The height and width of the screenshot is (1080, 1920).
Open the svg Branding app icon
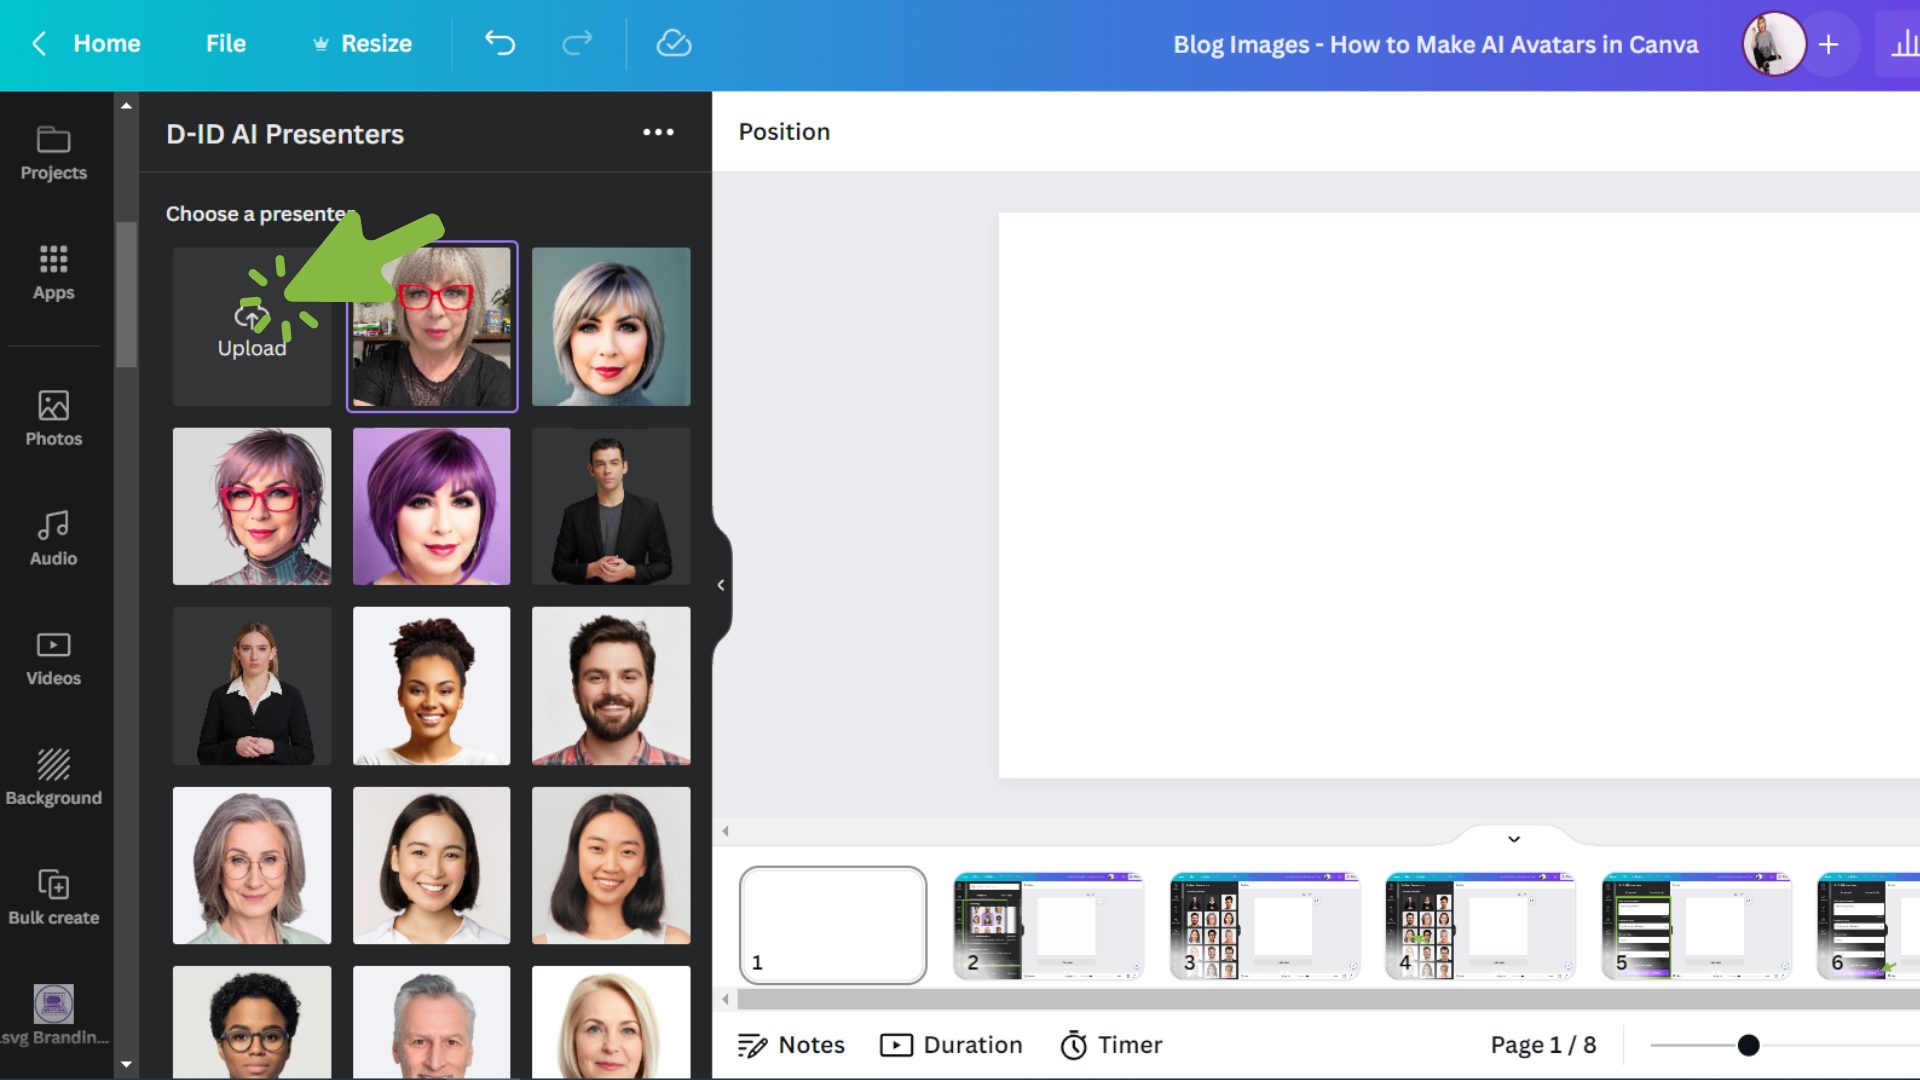coord(53,1015)
